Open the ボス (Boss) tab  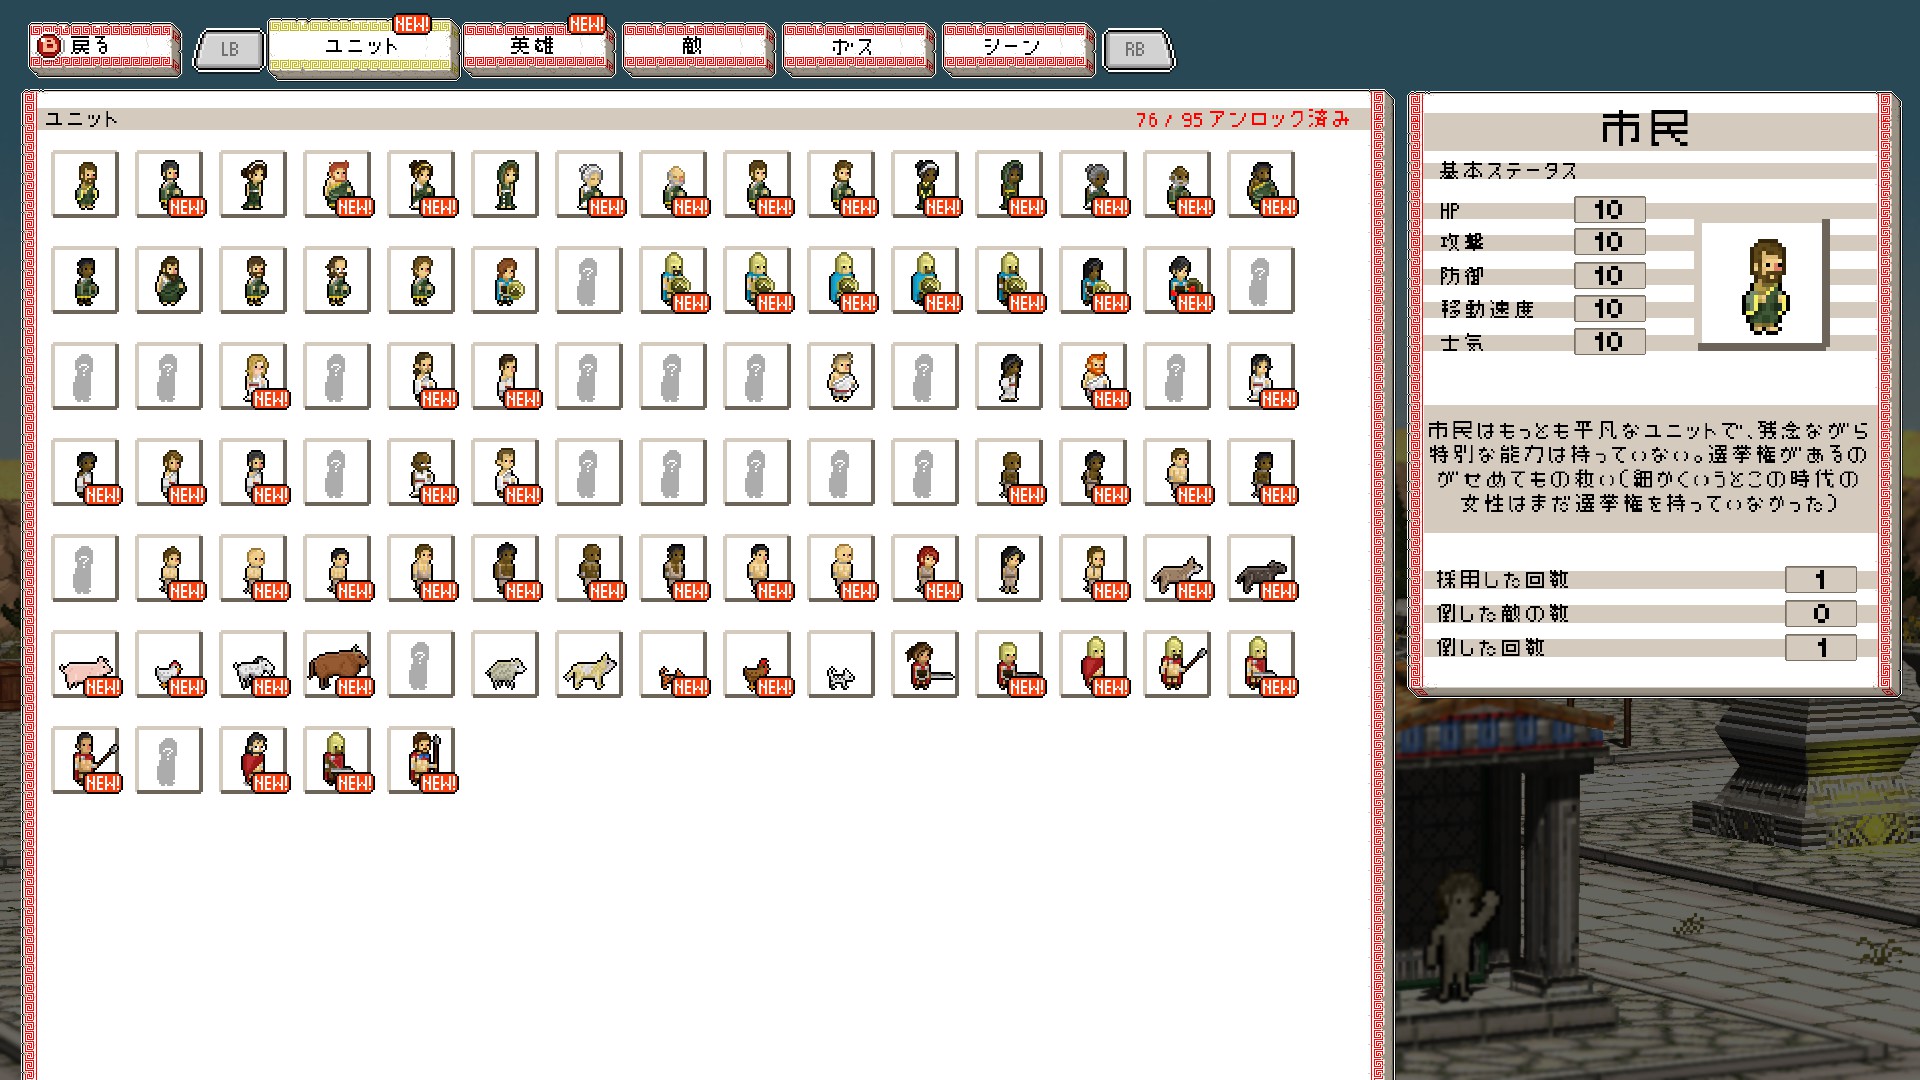tap(857, 47)
